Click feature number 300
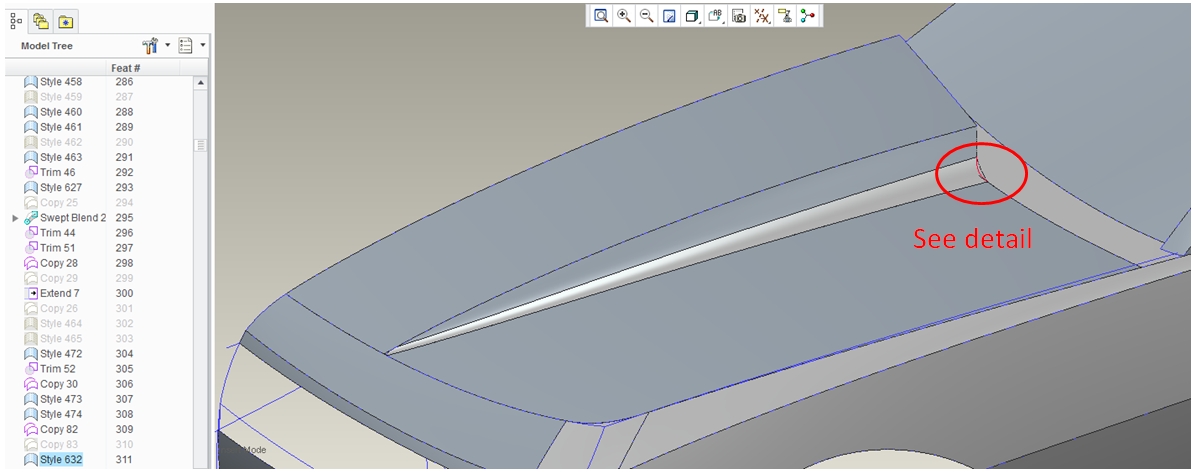1193x472 pixels. 124,293
